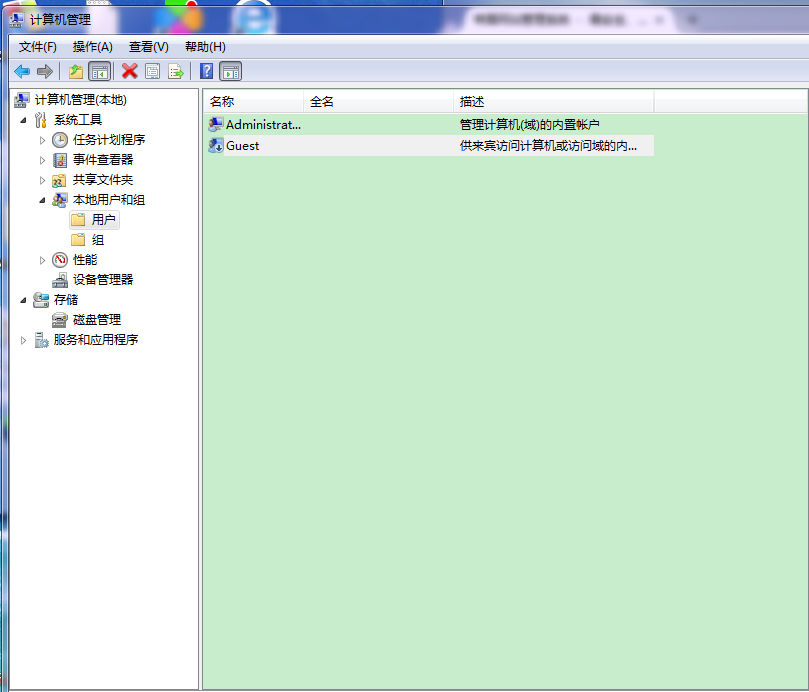Click the 事件查看器 icon
The height and width of the screenshot is (692, 809).
[60, 160]
